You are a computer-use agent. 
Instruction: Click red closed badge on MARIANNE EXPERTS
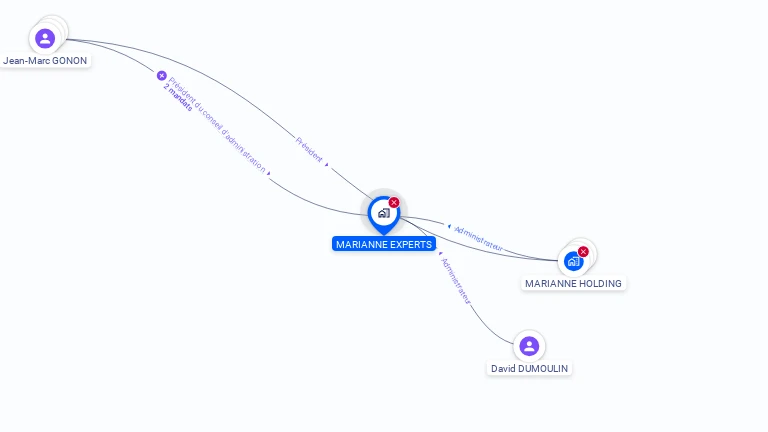[x=394, y=202]
